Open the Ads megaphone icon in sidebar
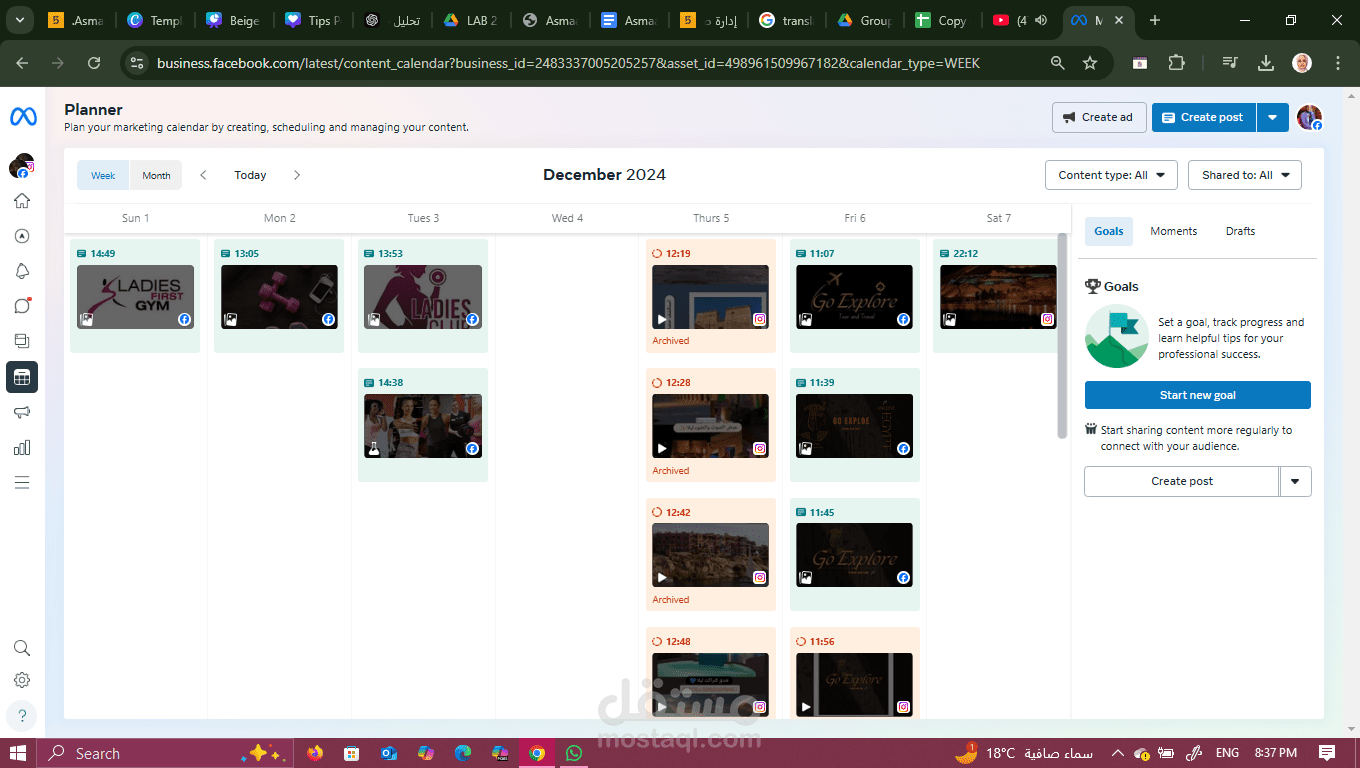1360x768 pixels. pyautogui.click(x=22, y=412)
